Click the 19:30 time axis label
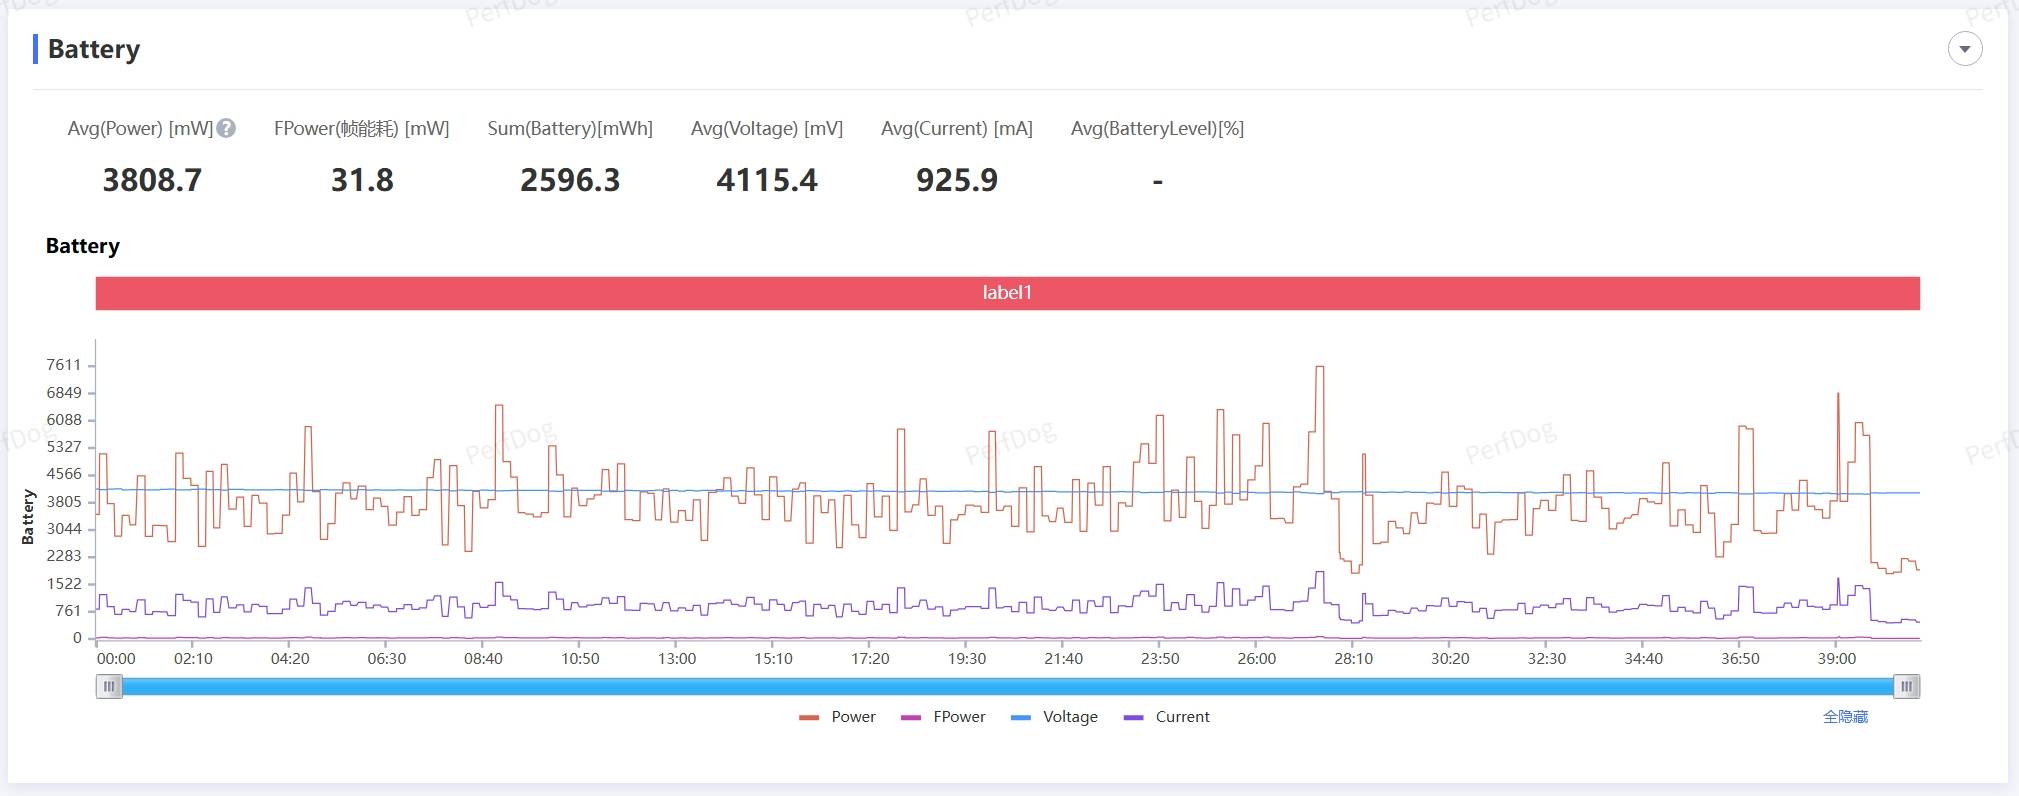The image size is (2019, 796). click(x=966, y=659)
